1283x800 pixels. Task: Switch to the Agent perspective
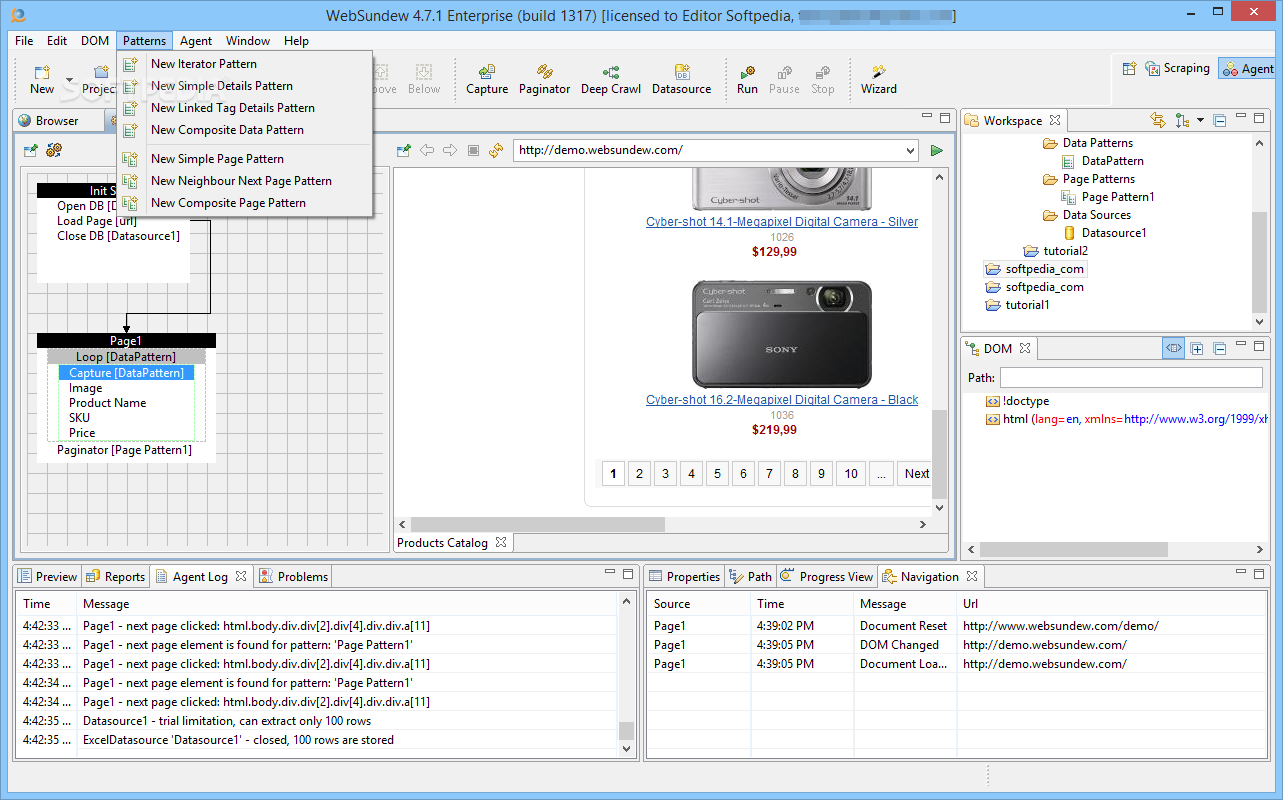pyautogui.click(x=1249, y=69)
